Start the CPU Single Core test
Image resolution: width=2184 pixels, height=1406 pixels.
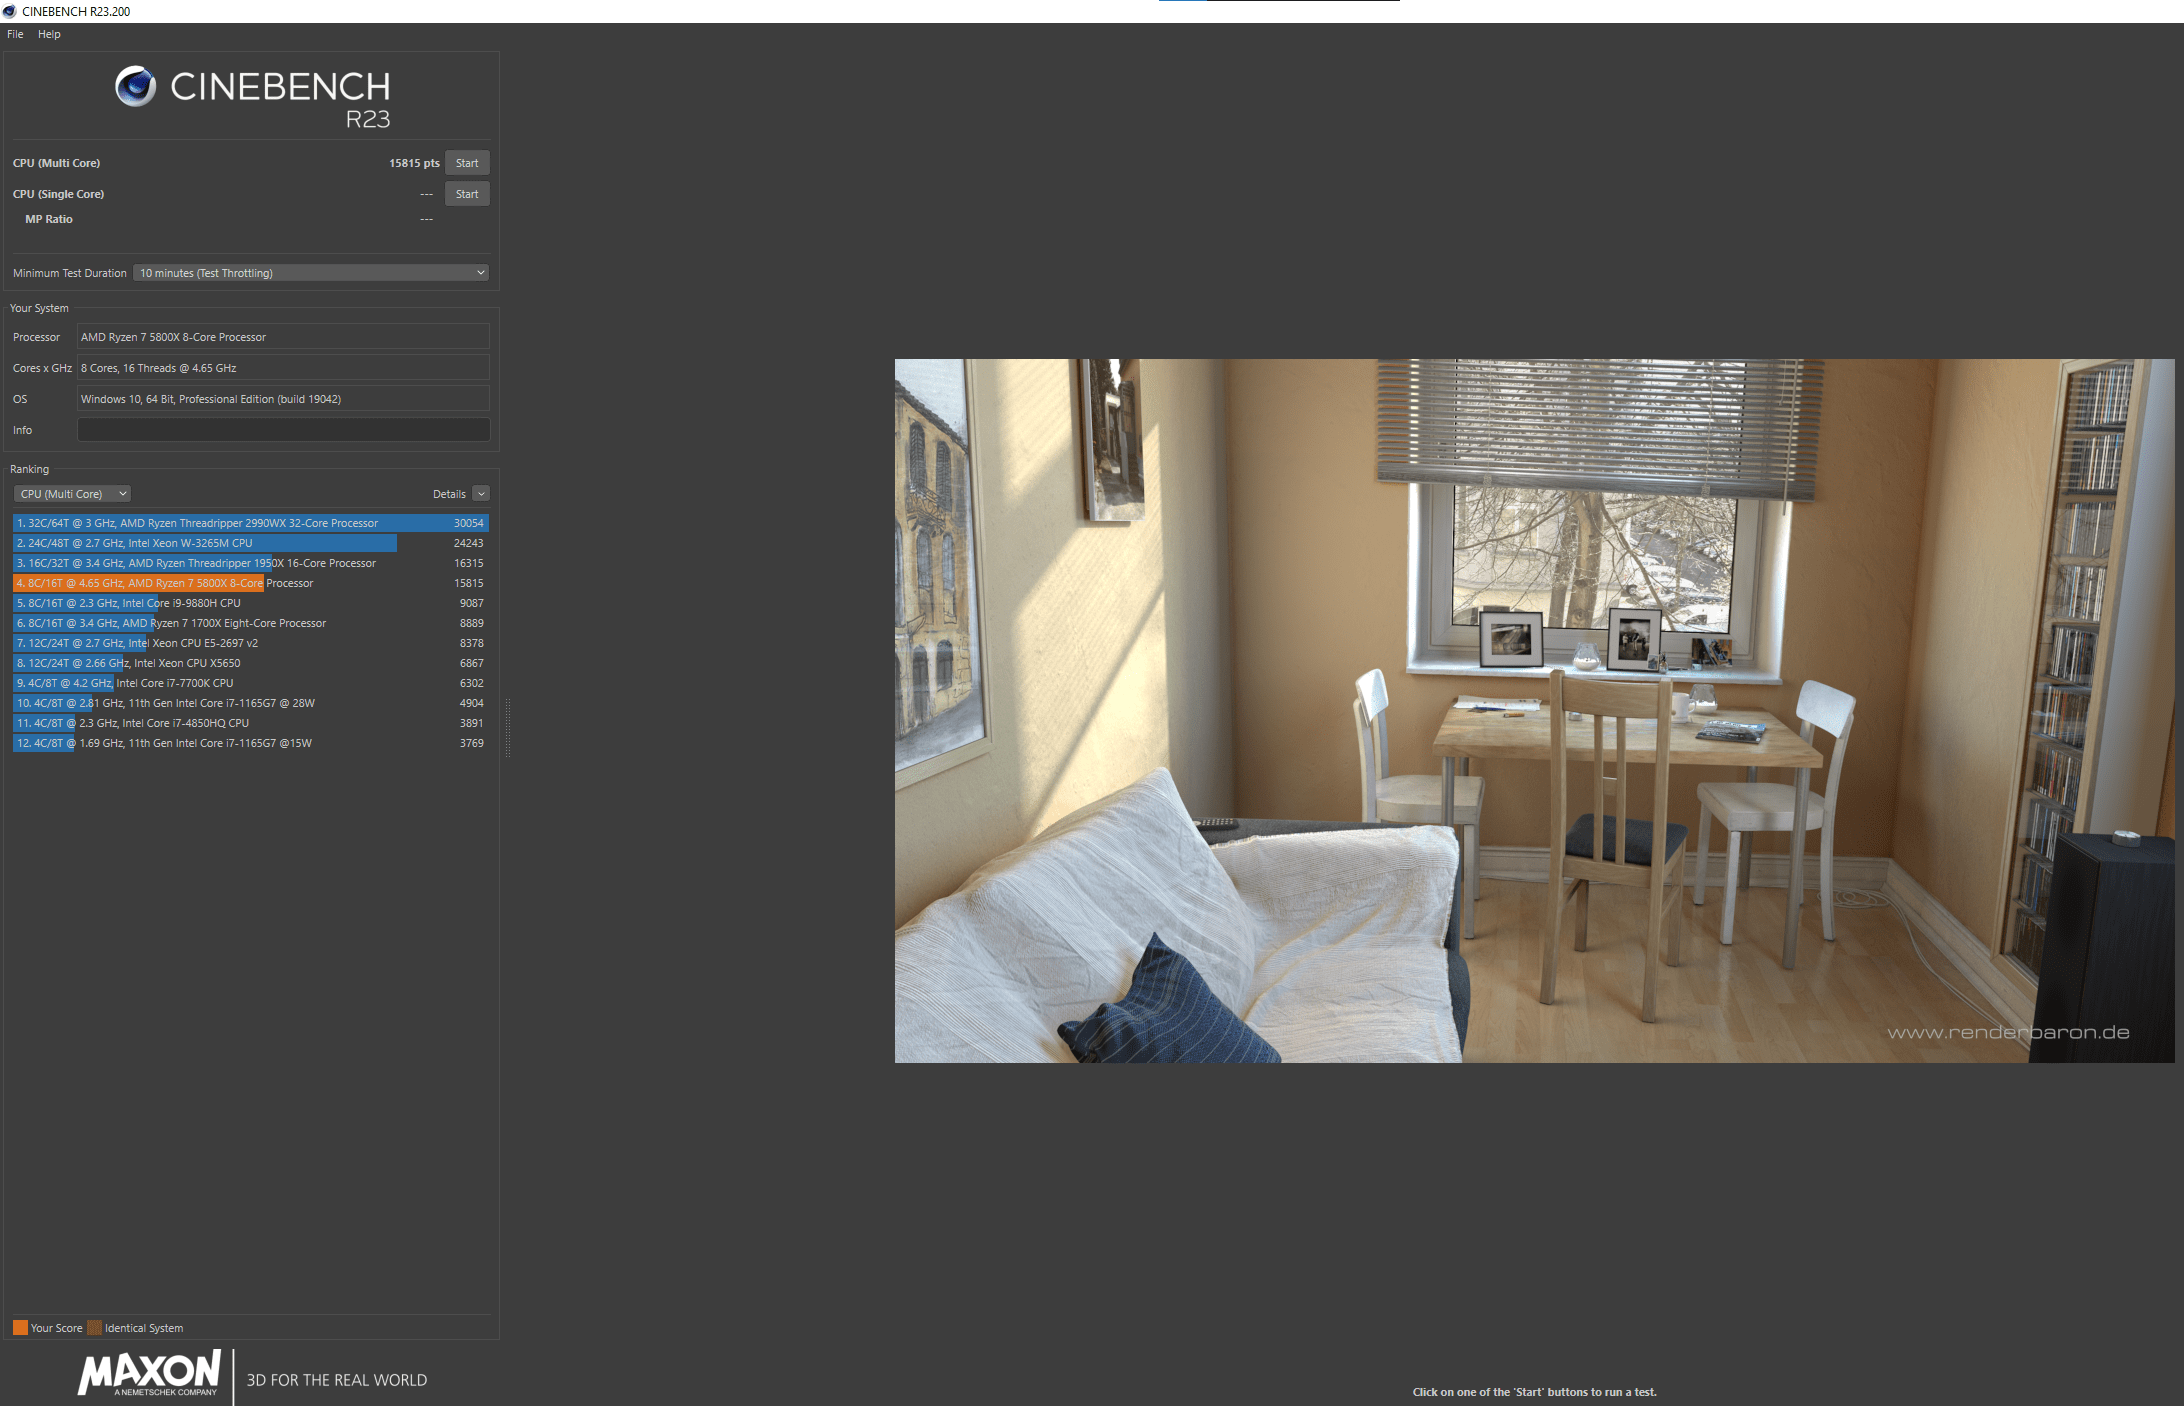pyautogui.click(x=467, y=194)
